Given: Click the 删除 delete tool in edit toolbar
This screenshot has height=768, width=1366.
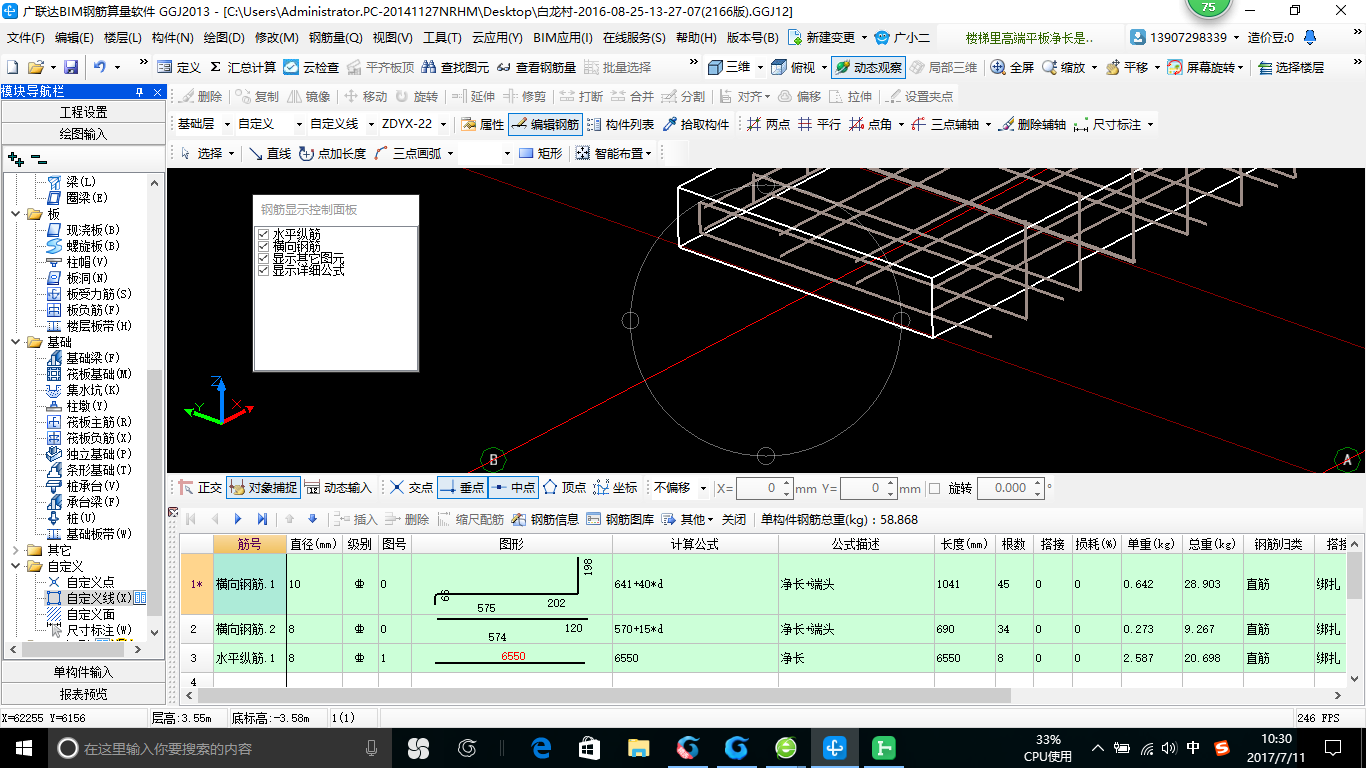Looking at the screenshot, I should pos(201,97).
